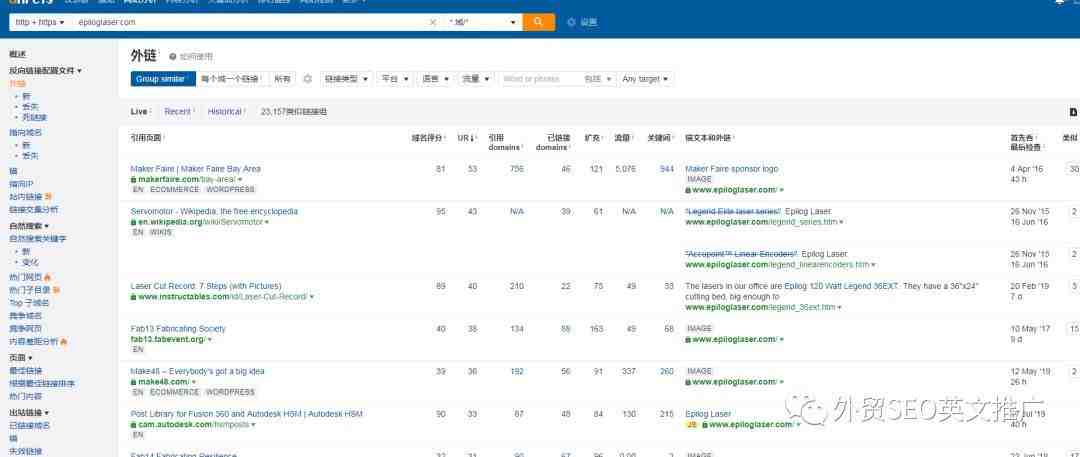The image size is (1080, 457).
Task: Switch to 每个域一个链接 mode
Action: 230,79
